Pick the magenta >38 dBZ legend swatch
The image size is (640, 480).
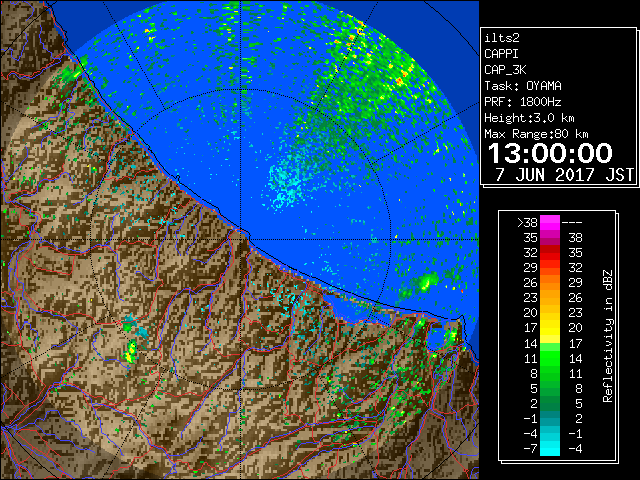coord(550,223)
